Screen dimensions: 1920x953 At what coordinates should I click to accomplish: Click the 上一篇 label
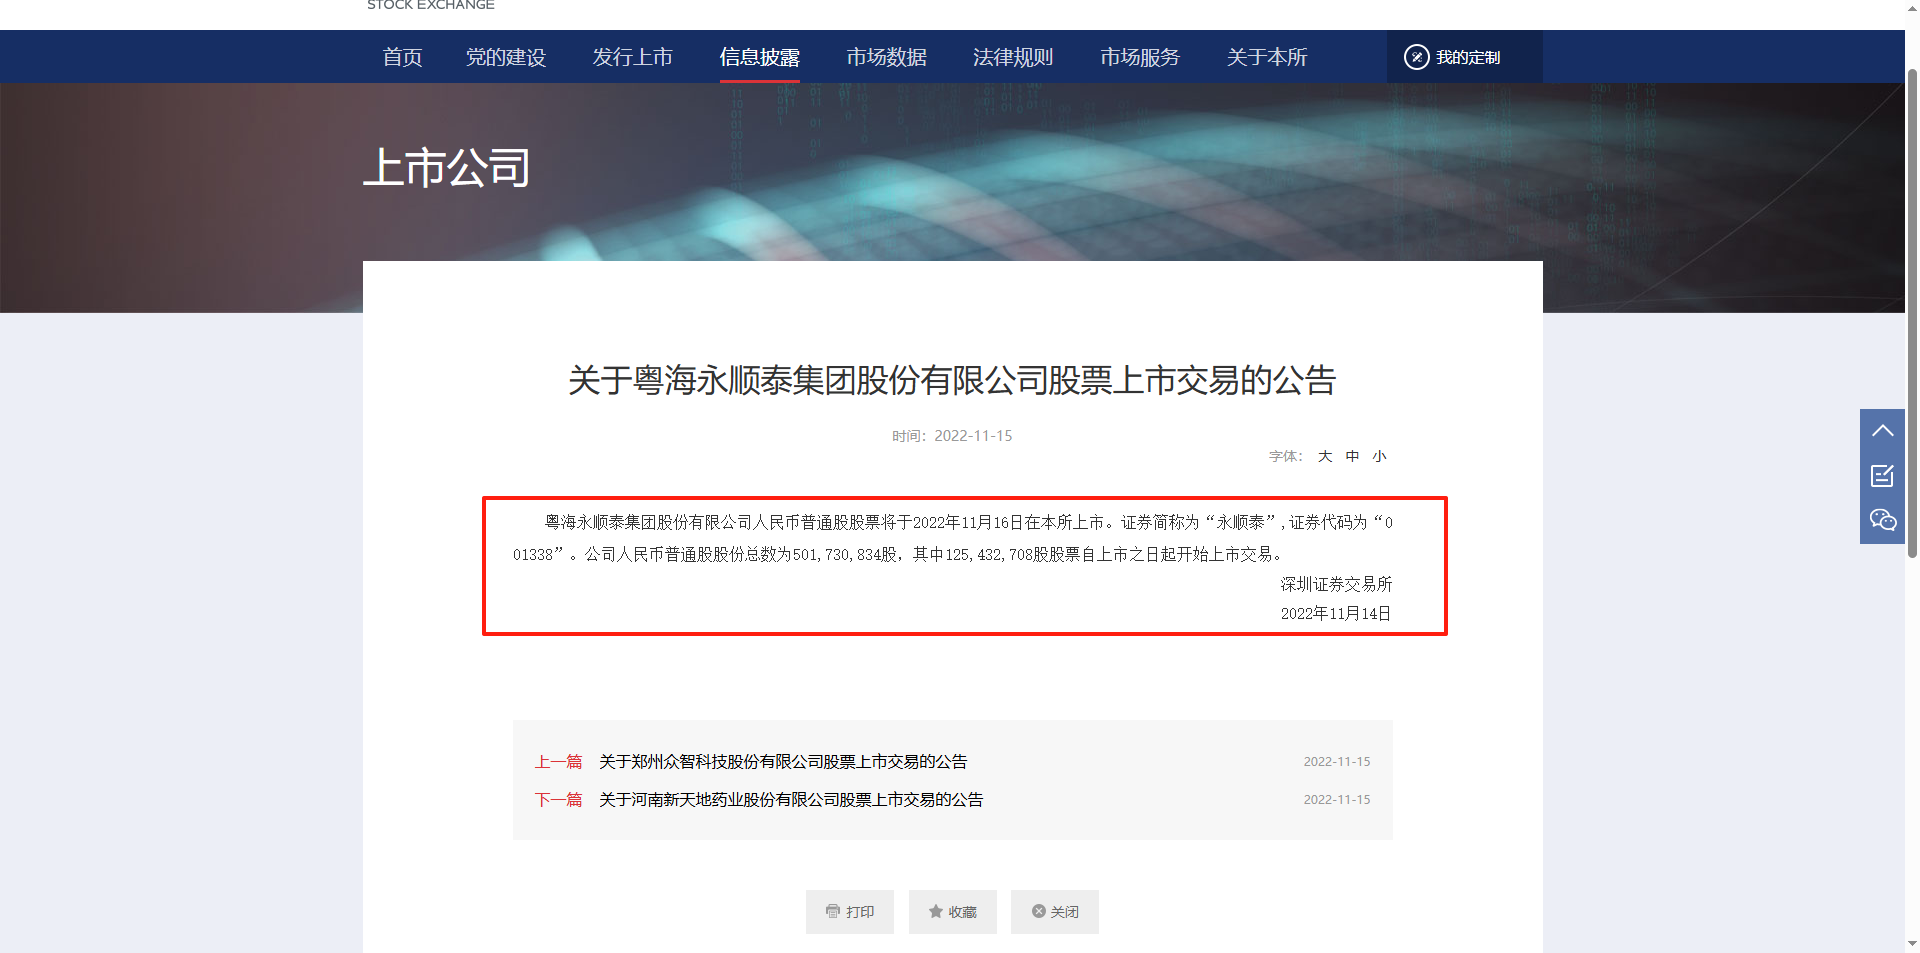tap(558, 762)
